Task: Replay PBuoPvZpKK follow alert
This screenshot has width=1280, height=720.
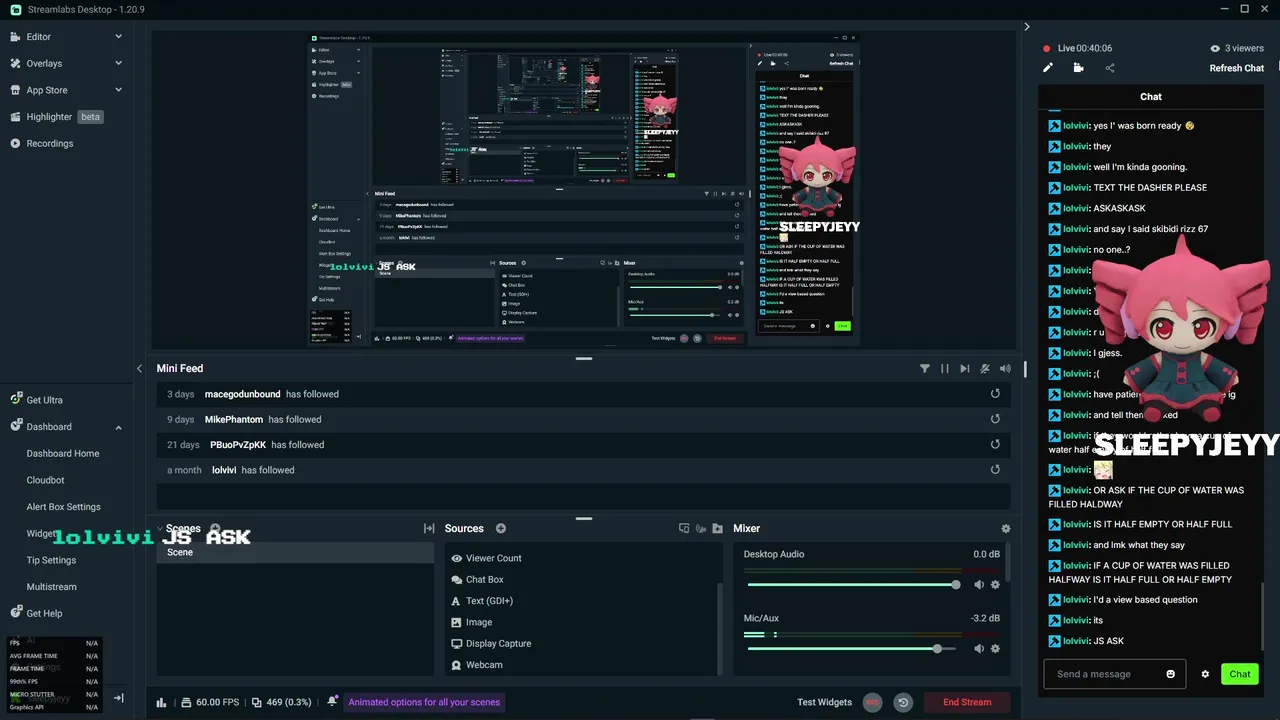Action: pos(995,444)
